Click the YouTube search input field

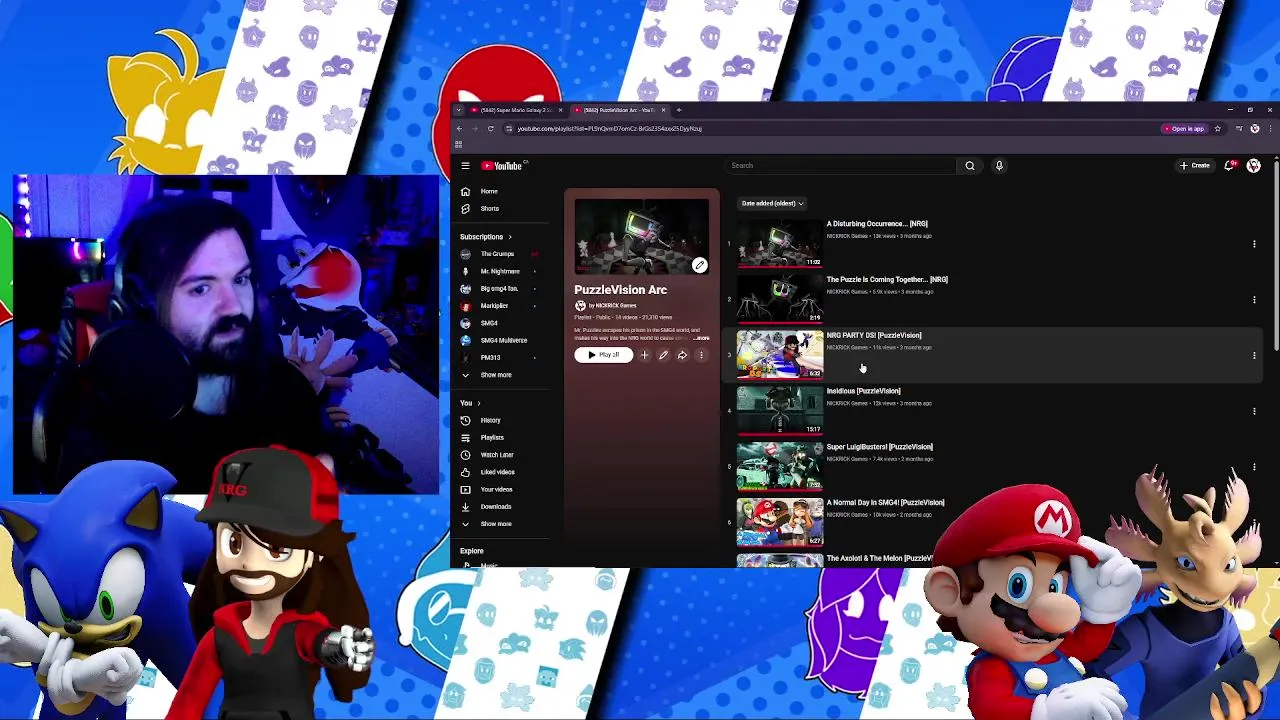[840, 166]
